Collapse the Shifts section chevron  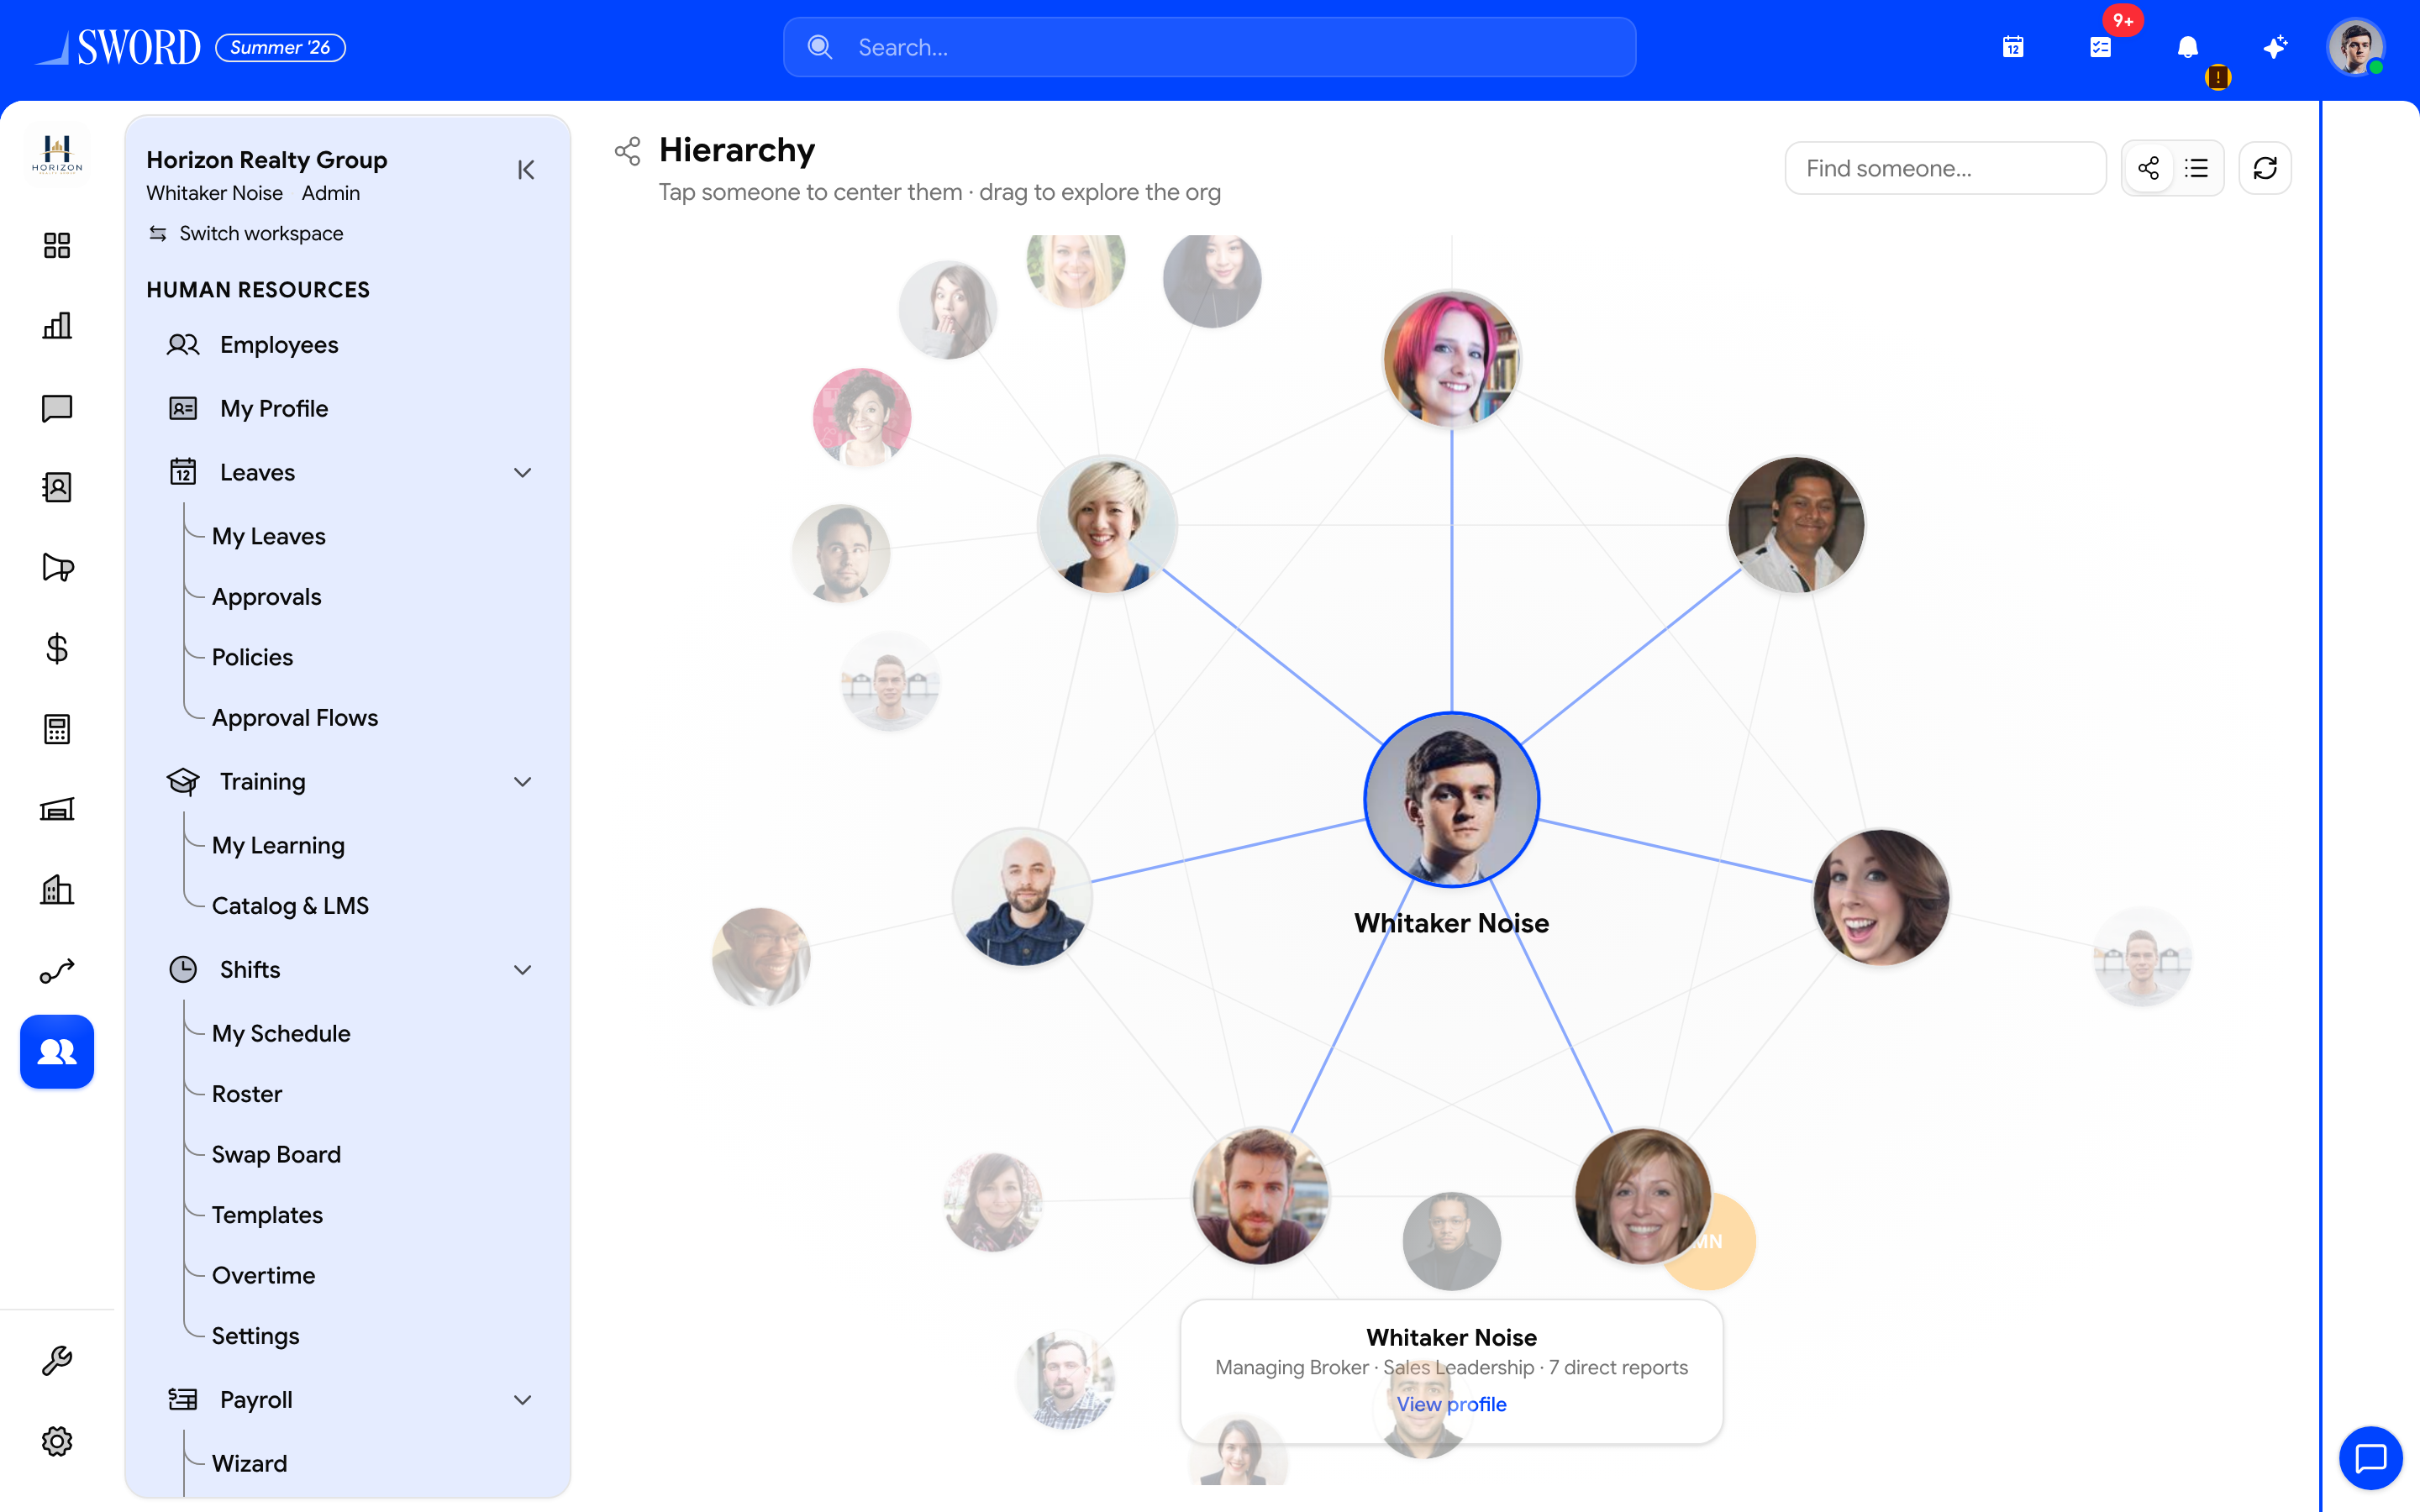point(522,969)
